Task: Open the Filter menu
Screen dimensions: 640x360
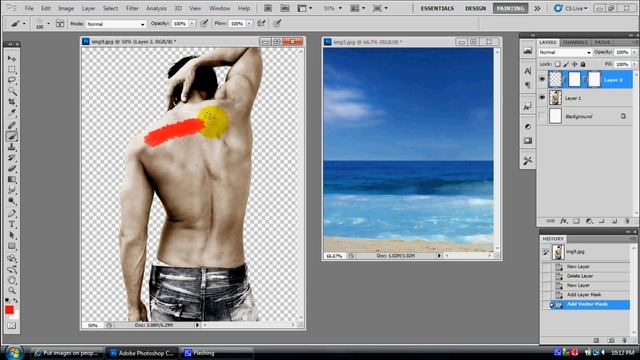Action: click(132, 8)
